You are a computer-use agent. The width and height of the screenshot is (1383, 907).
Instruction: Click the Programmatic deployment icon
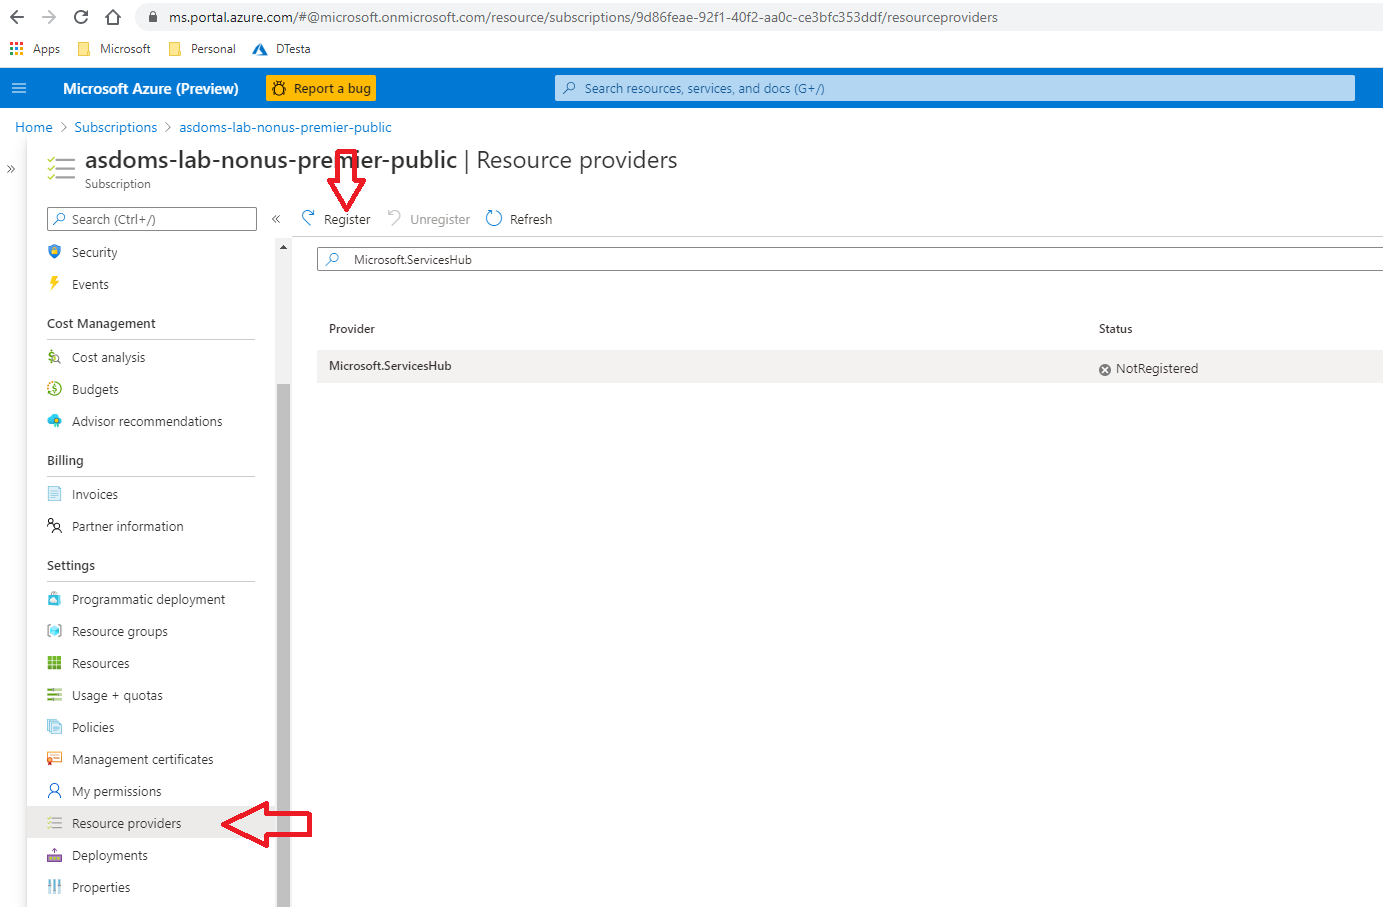(55, 599)
